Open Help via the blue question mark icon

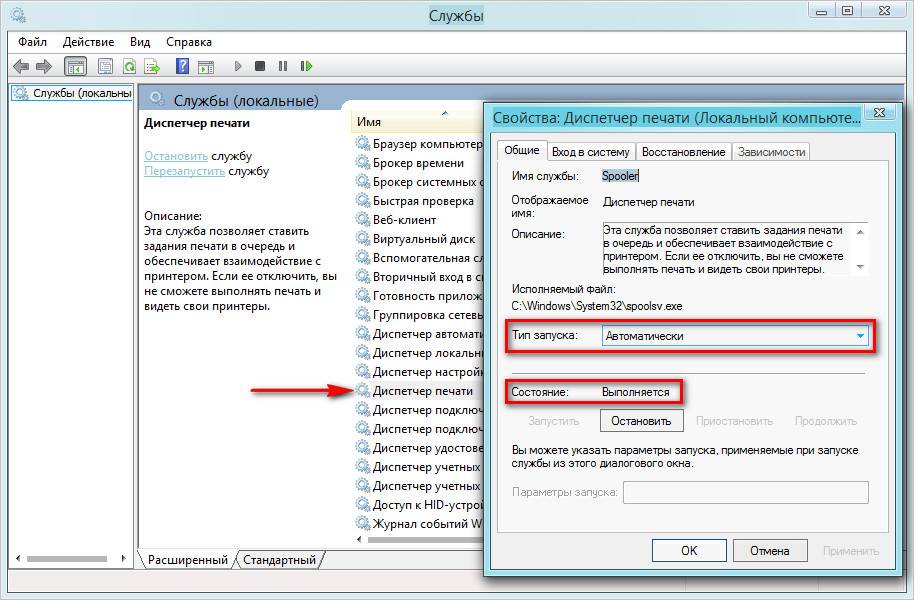pyautogui.click(x=182, y=67)
